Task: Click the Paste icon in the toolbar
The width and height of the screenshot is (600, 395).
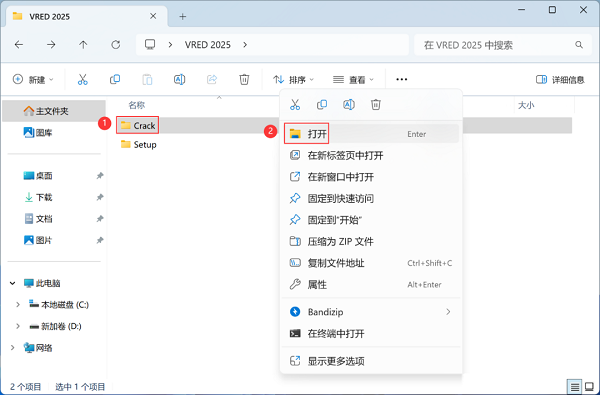Action: click(x=147, y=79)
